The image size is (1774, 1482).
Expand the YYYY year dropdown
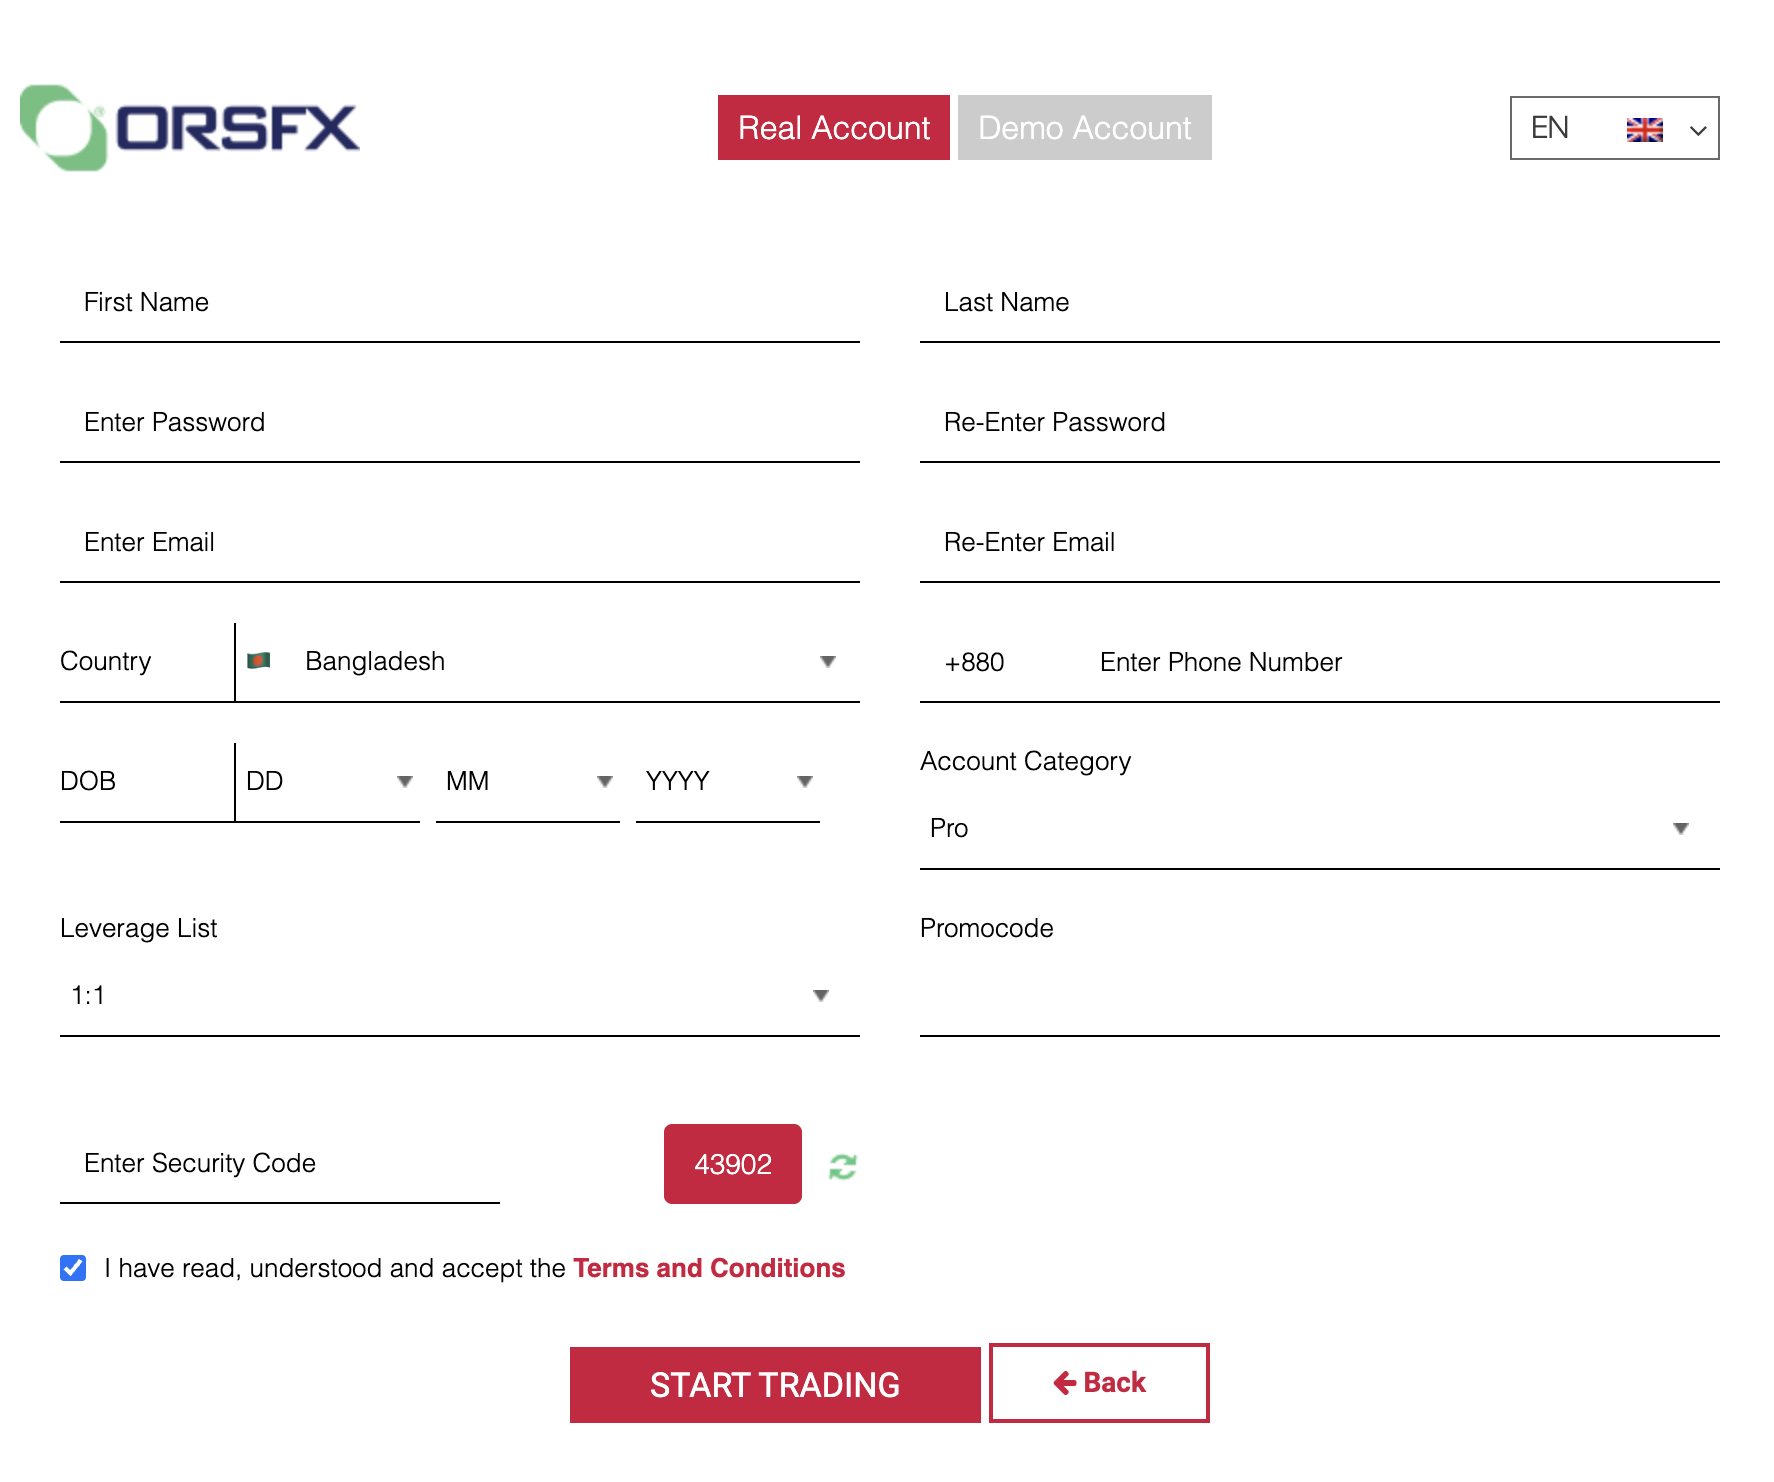(727, 782)
